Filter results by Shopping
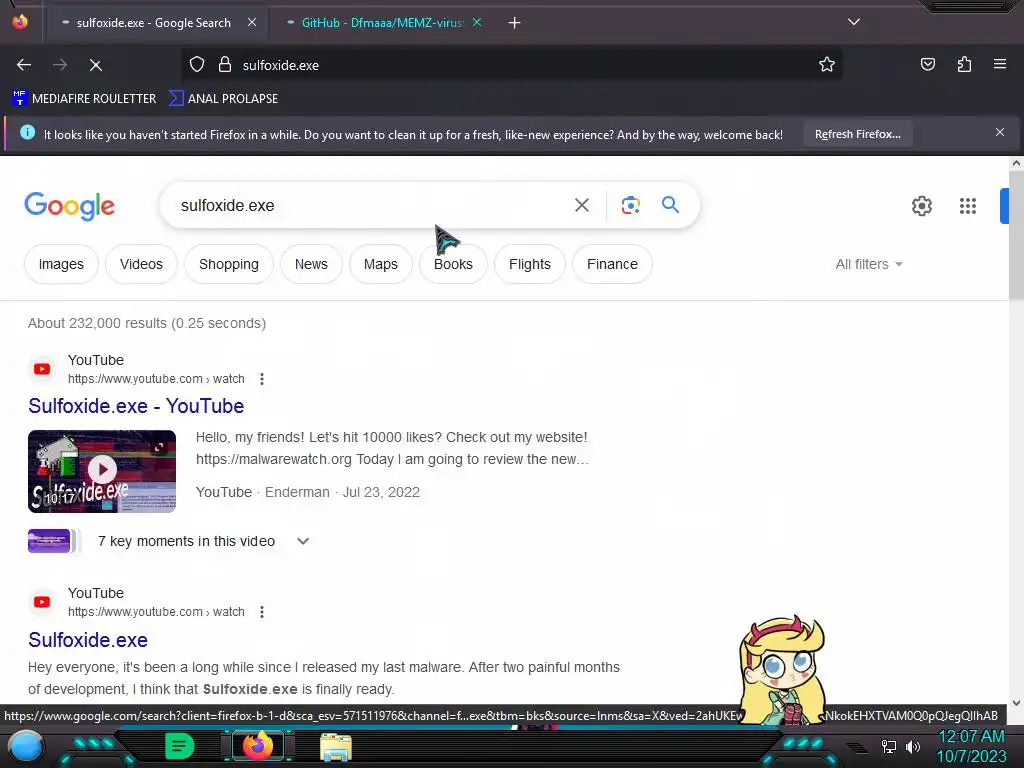 (229, 264)
